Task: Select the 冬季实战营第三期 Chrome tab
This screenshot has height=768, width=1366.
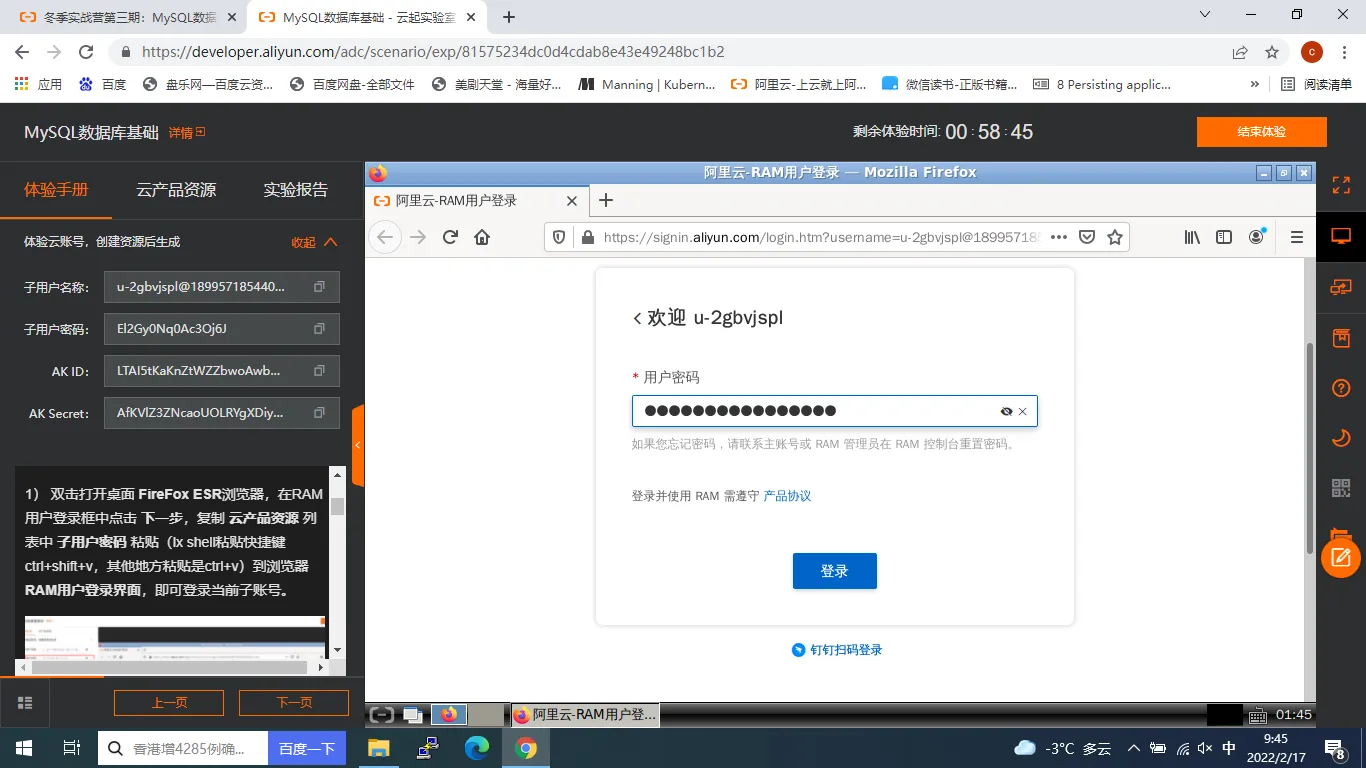Action: pyautogui.click(x=127, y=18)
